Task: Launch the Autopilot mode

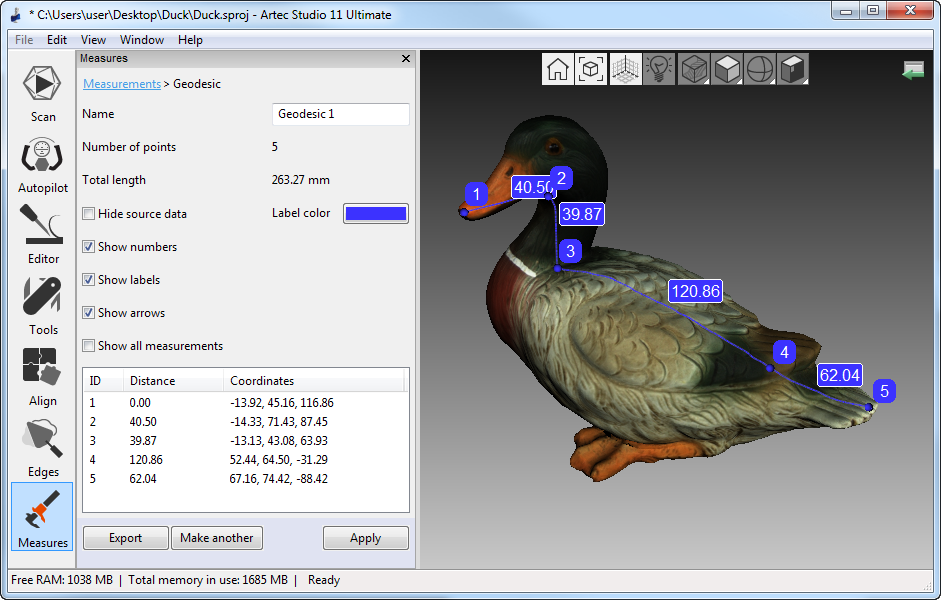Action: point(43,166)
